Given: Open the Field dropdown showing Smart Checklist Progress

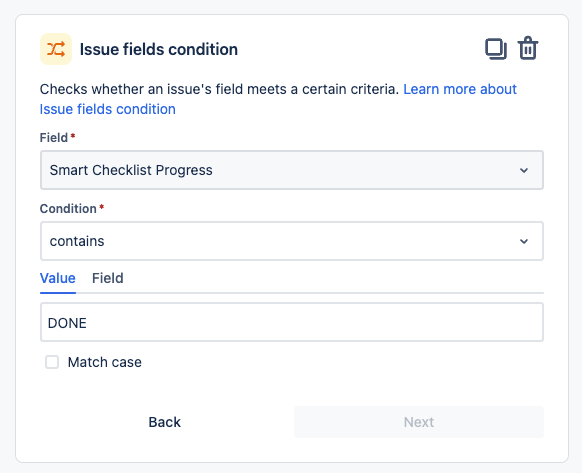Looking at the screenshot, I should [x=292, y=170].
